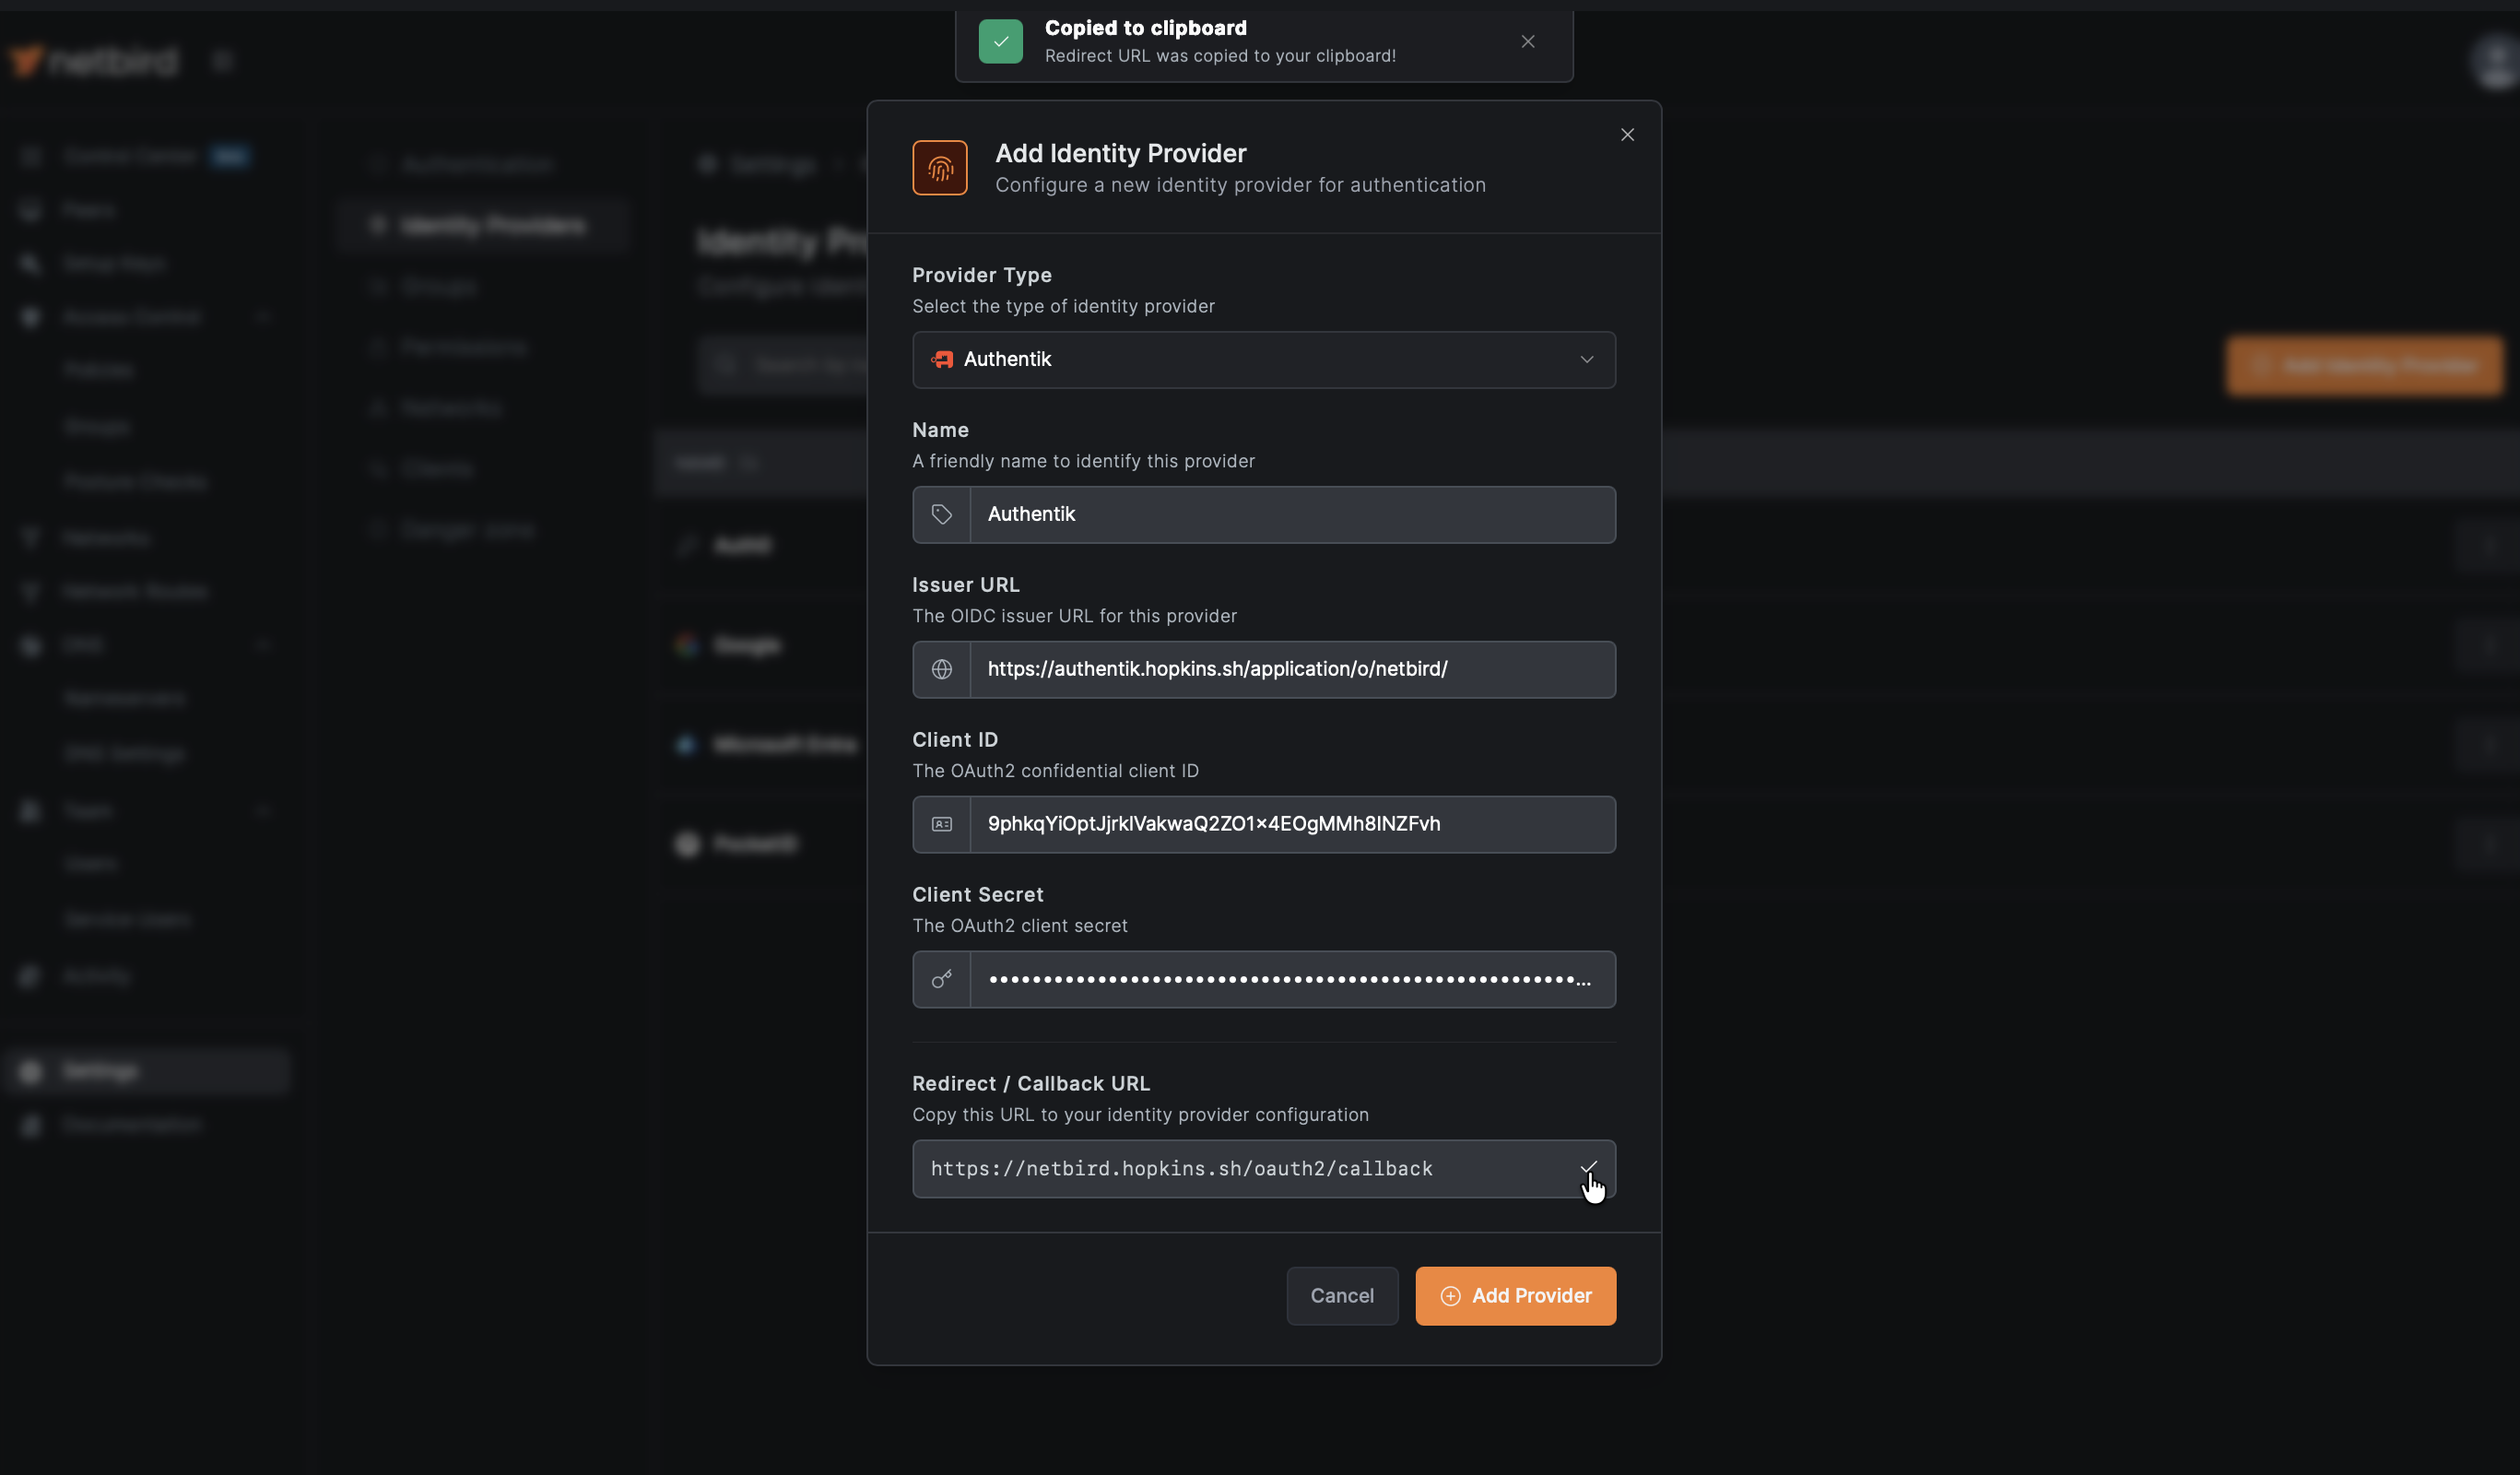Click the Cancel button
The image size is (2520, 1475).
point(1341,1295)
